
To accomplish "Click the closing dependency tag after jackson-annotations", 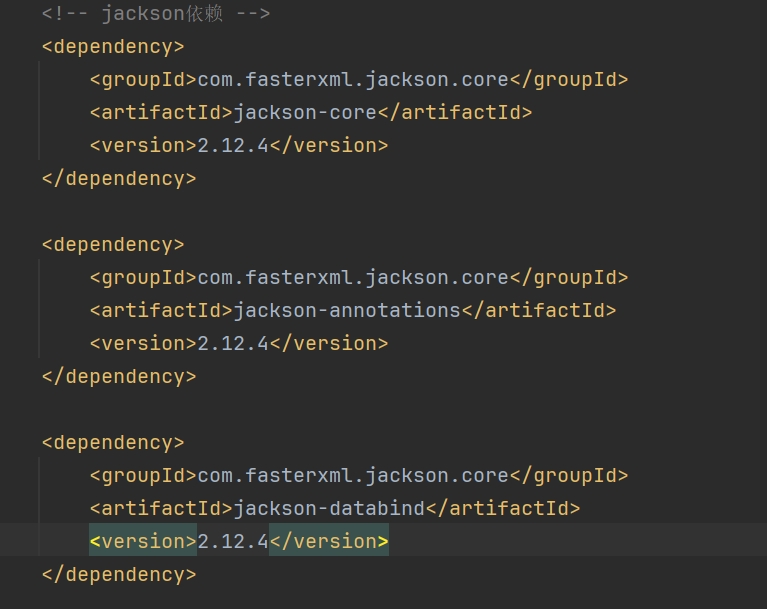I will click(119, 377).
